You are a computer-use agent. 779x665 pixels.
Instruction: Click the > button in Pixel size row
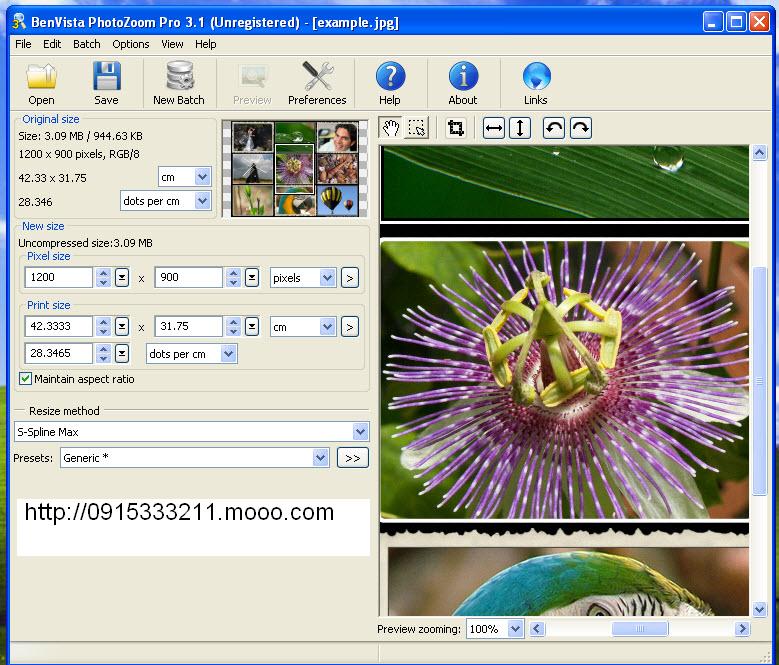click(x=350, y=278)
